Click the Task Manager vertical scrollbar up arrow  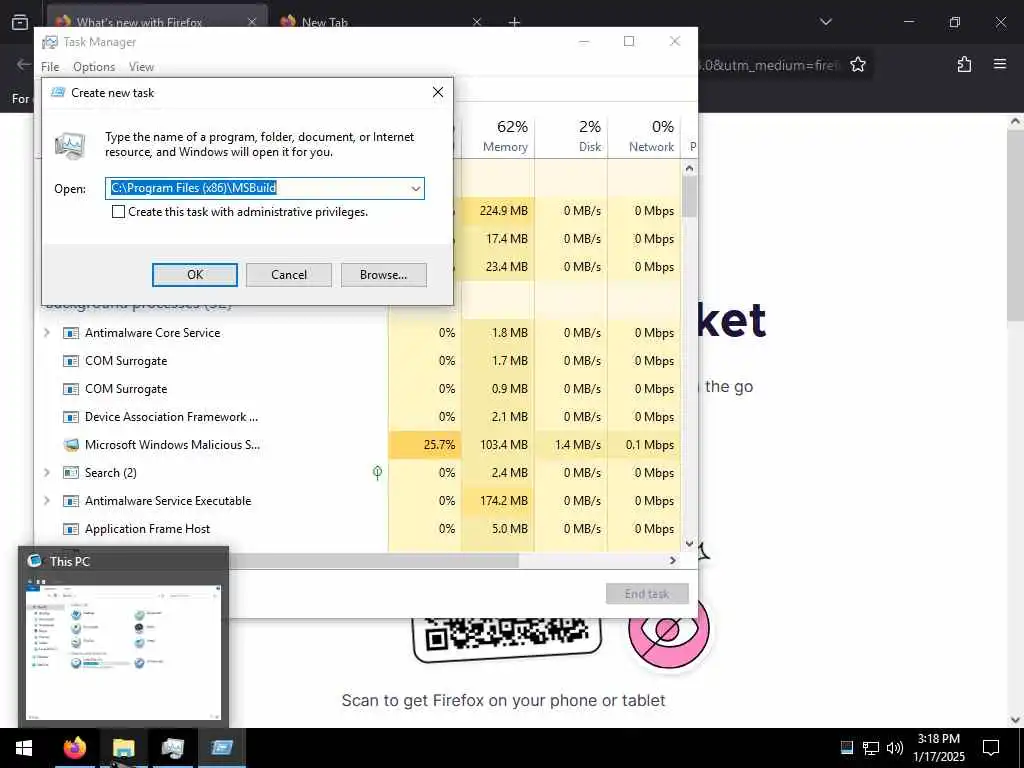(x=689, y=168)
